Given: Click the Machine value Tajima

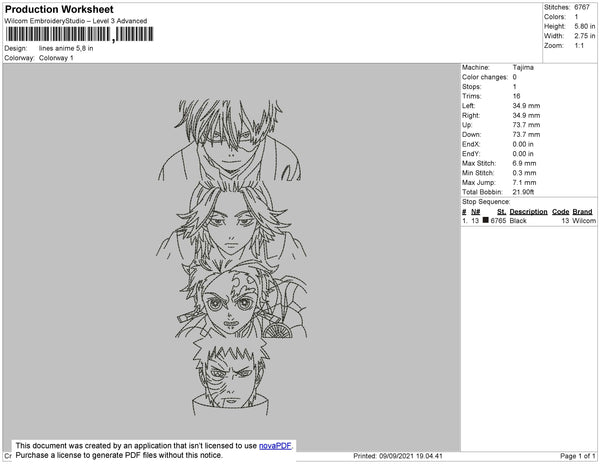Looking at the screenshot, I should pyautogui.click(x=523, y=67).
